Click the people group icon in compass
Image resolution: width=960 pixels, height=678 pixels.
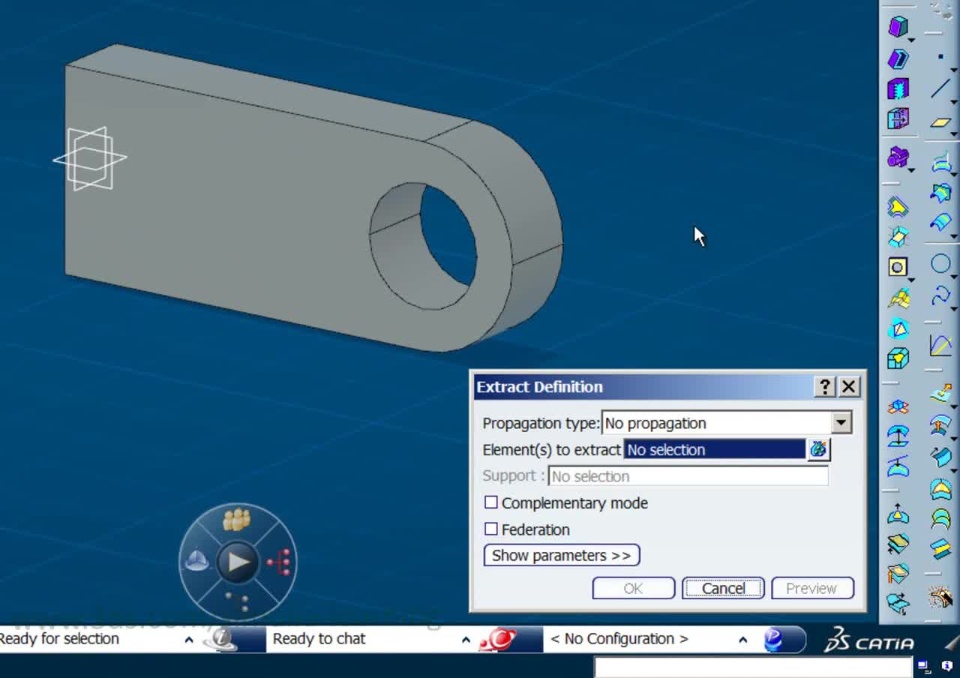pyautogui.click(x=237, y=521)
